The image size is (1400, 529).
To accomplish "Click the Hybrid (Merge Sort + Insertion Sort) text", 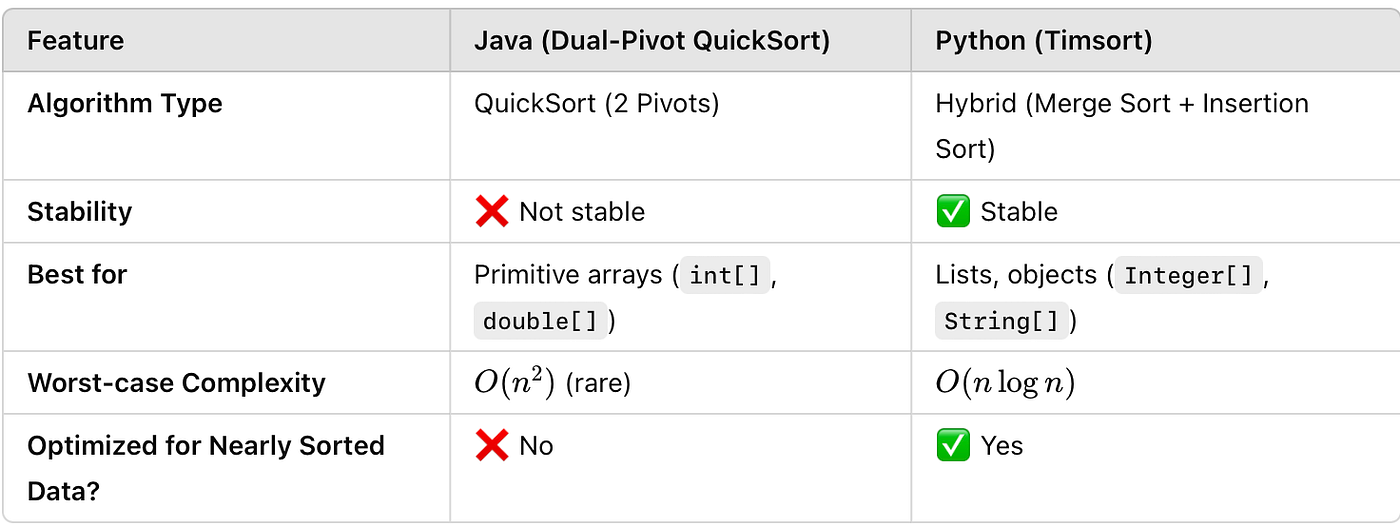I will tap(1121, 104).
